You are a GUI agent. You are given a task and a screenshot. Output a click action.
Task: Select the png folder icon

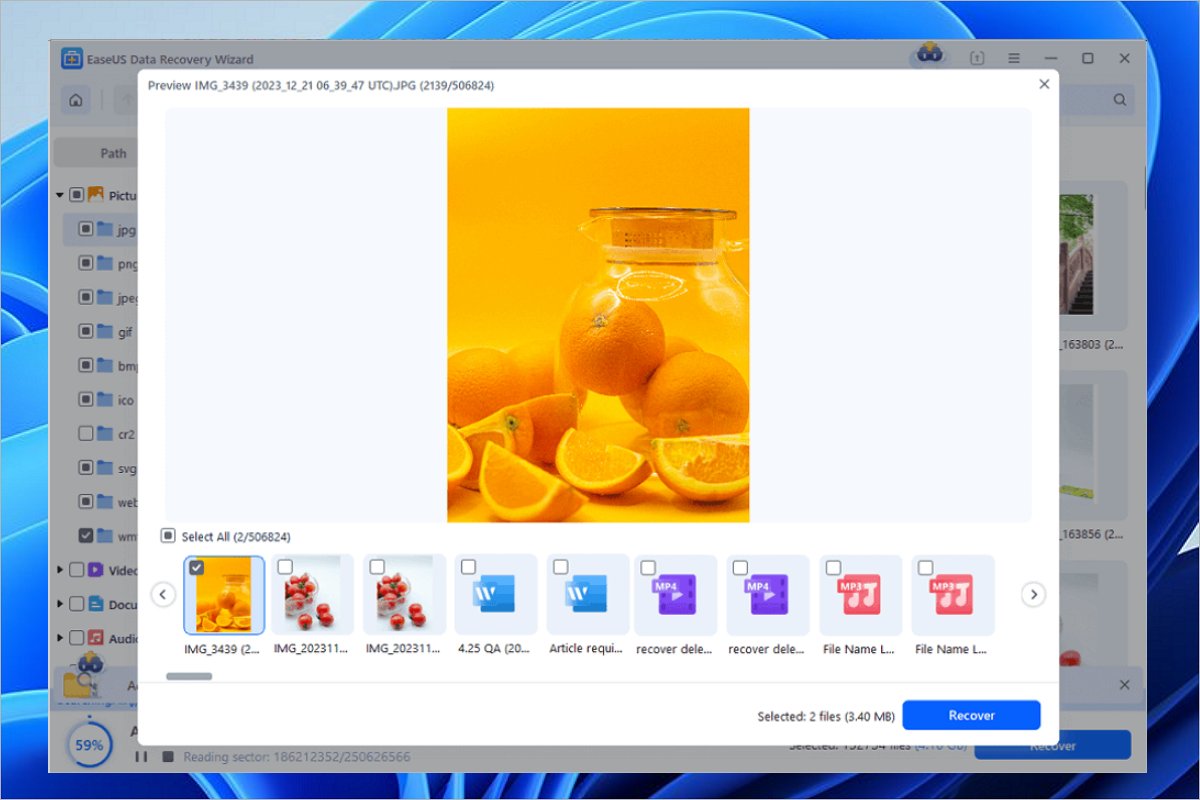click(x=105, y=264)
